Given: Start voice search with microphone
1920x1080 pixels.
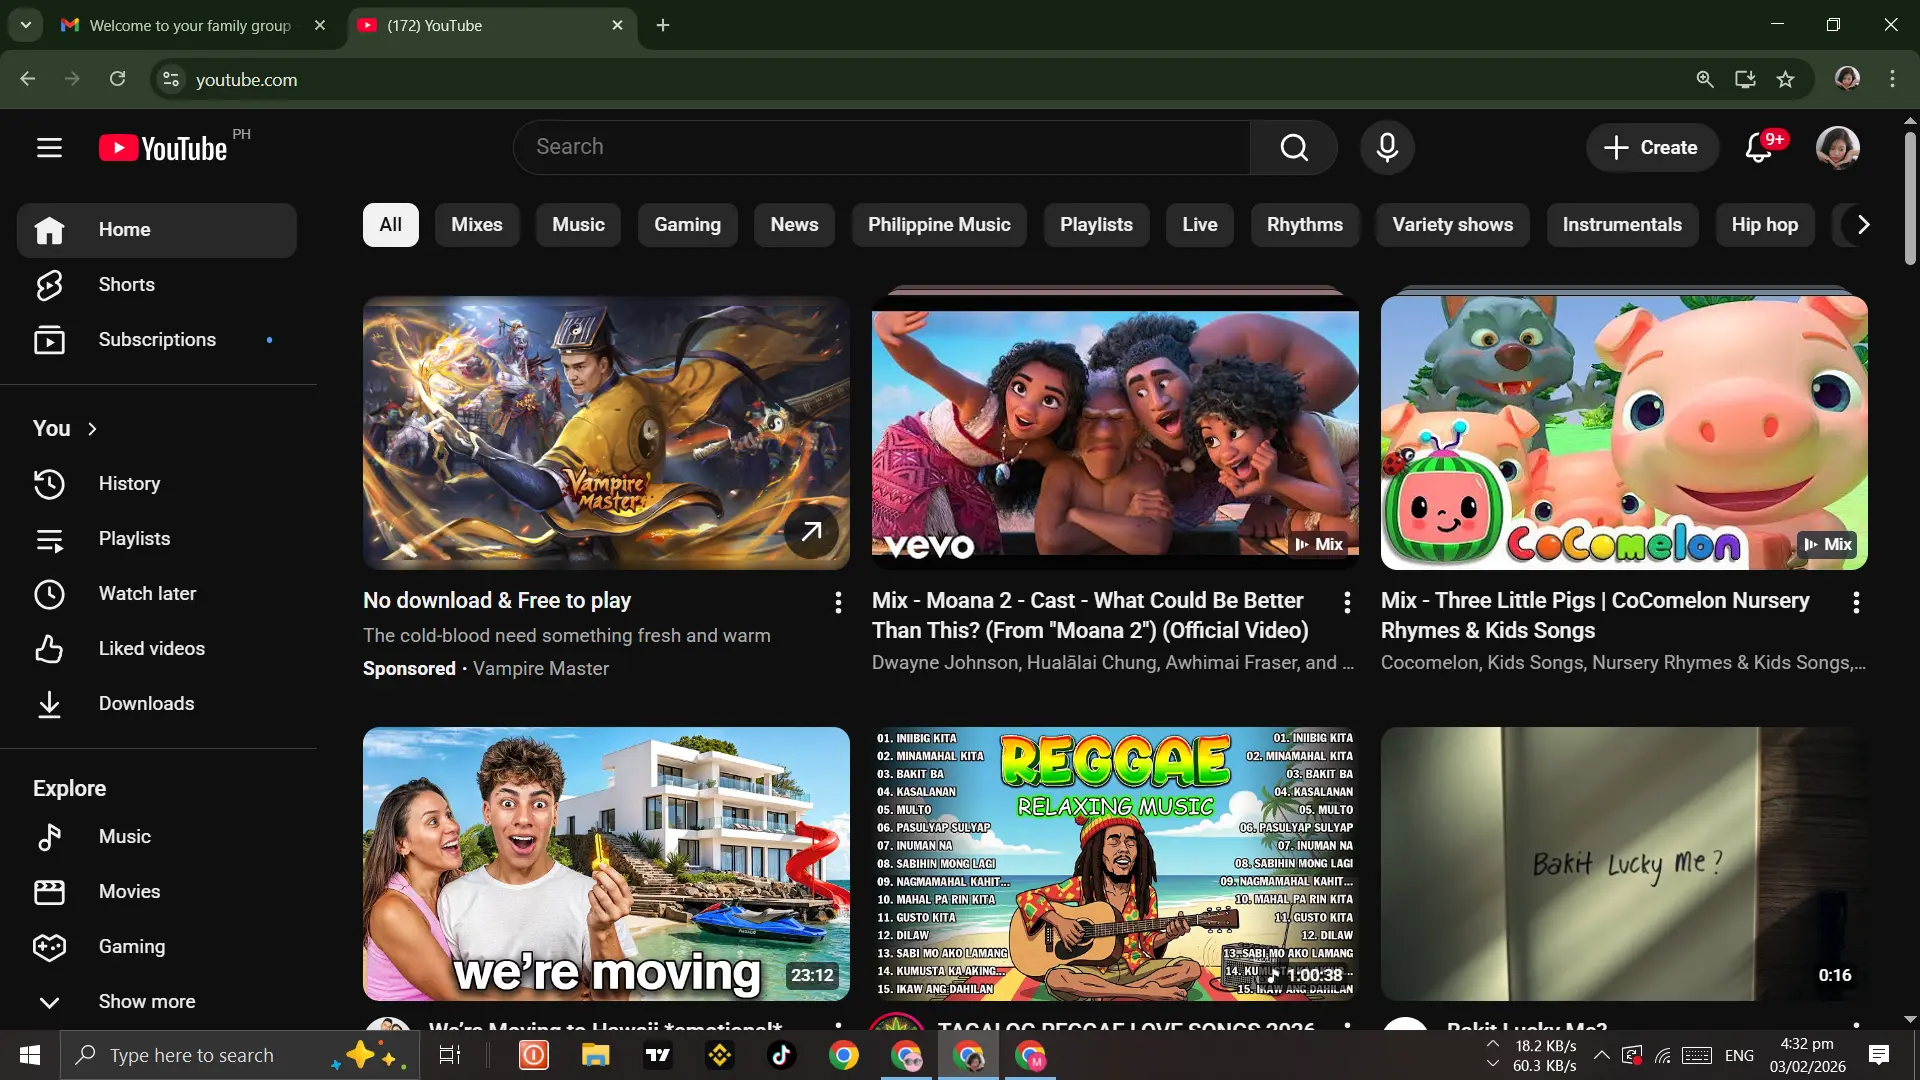Looking at the screenshot, I should [1387, 148].
